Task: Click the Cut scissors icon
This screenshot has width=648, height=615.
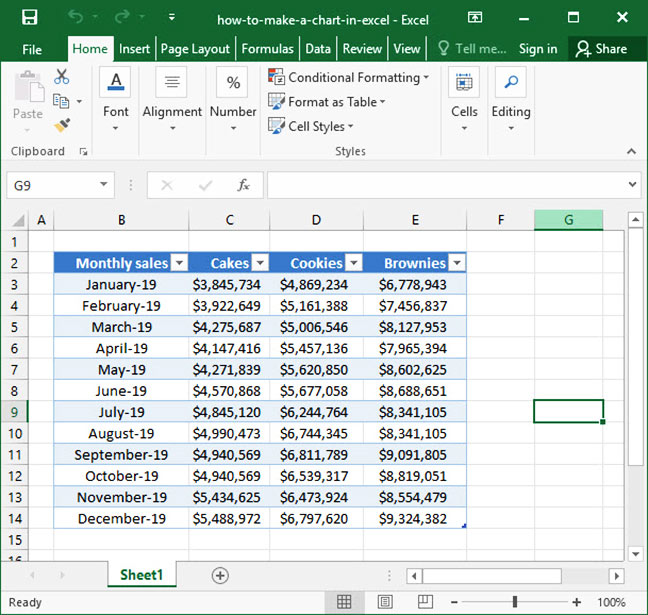Action: 62,77
